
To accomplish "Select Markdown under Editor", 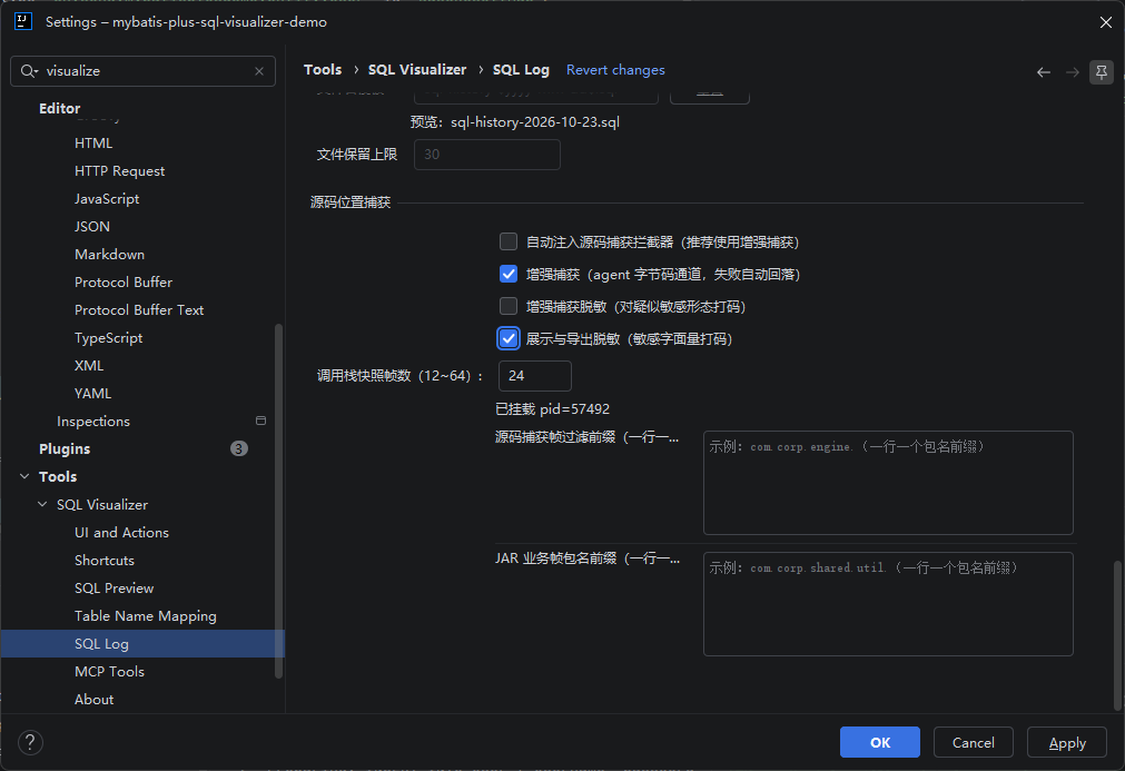I will (x=109, y=255).
